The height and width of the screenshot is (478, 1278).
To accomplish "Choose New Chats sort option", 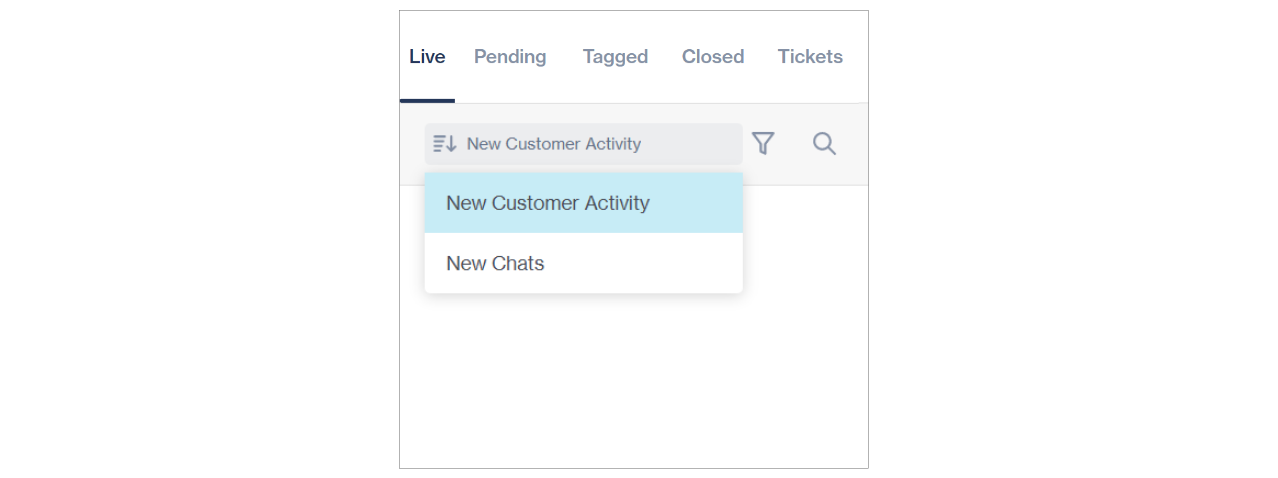I will click(x=495, y=264).
